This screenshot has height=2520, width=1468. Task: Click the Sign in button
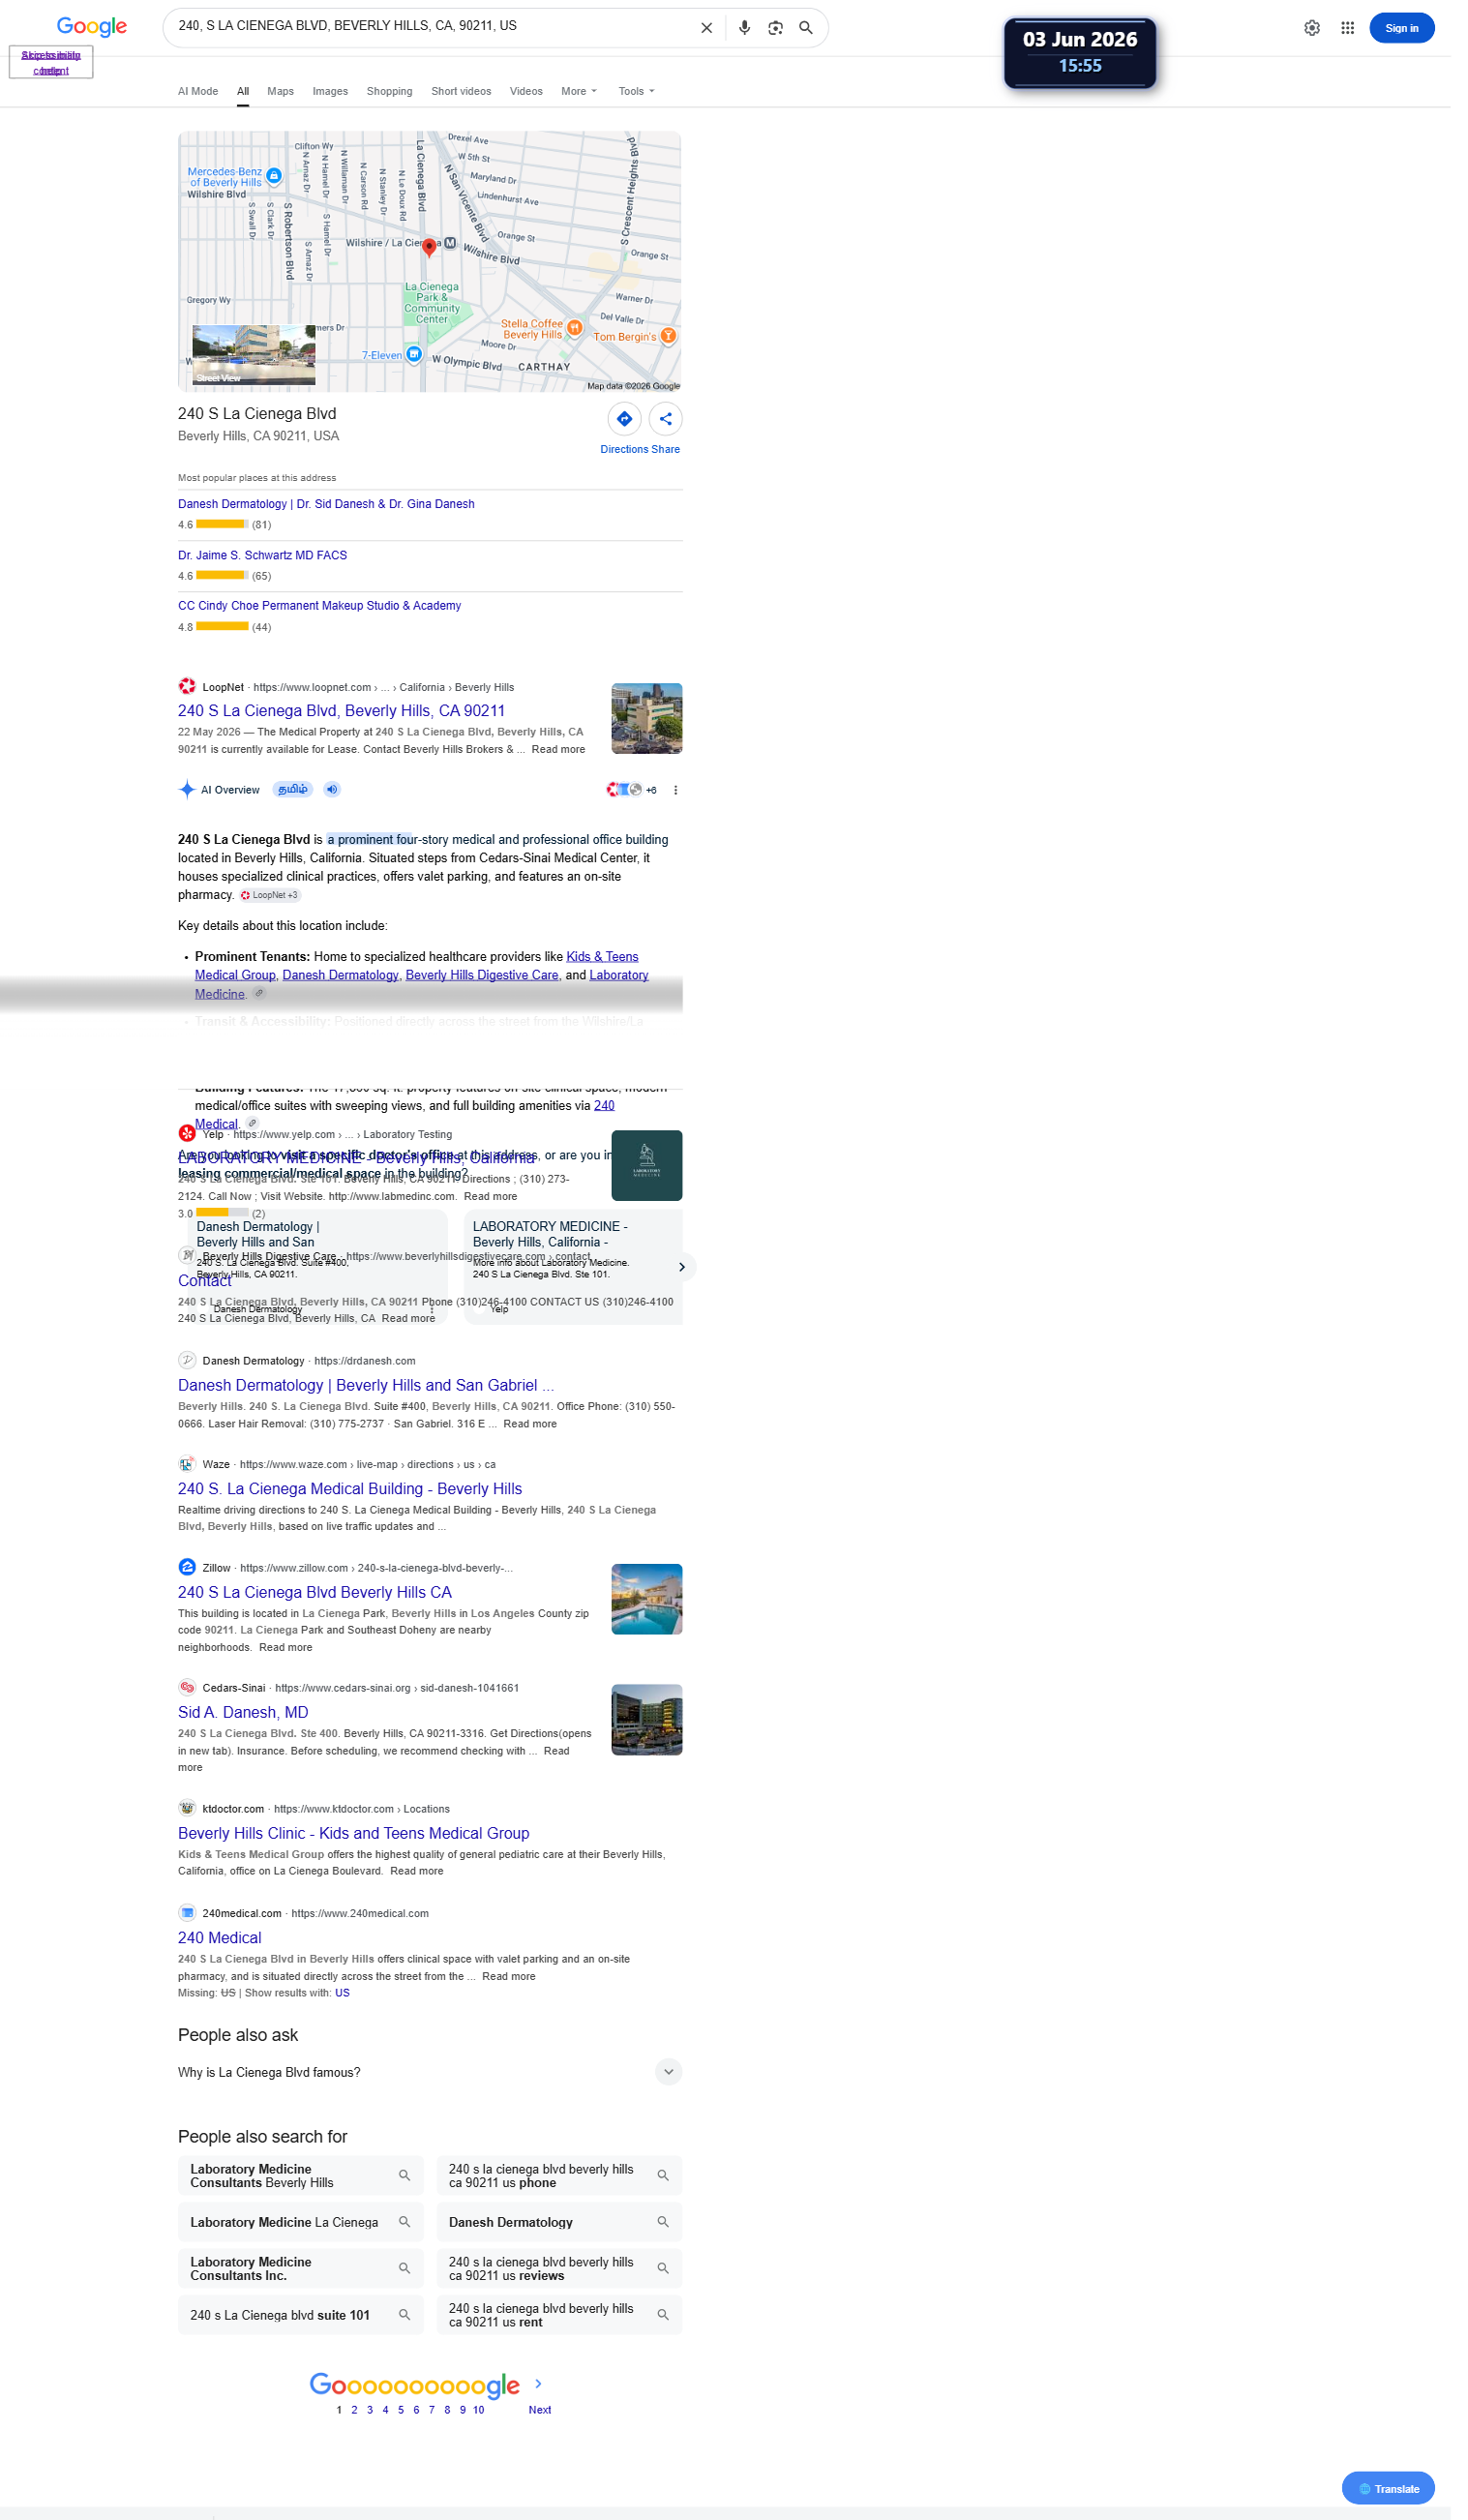coord(1402,28)
